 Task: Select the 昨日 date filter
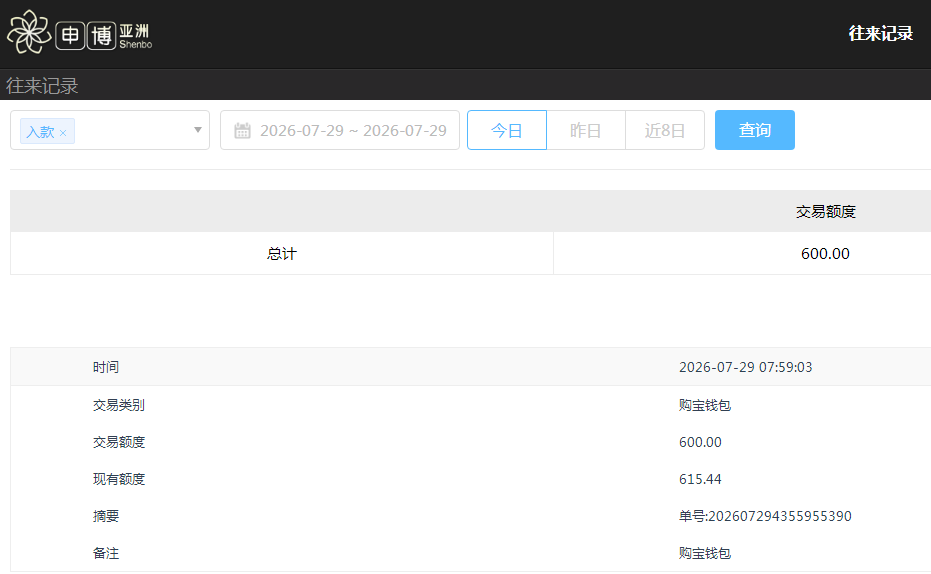(585, 130)
